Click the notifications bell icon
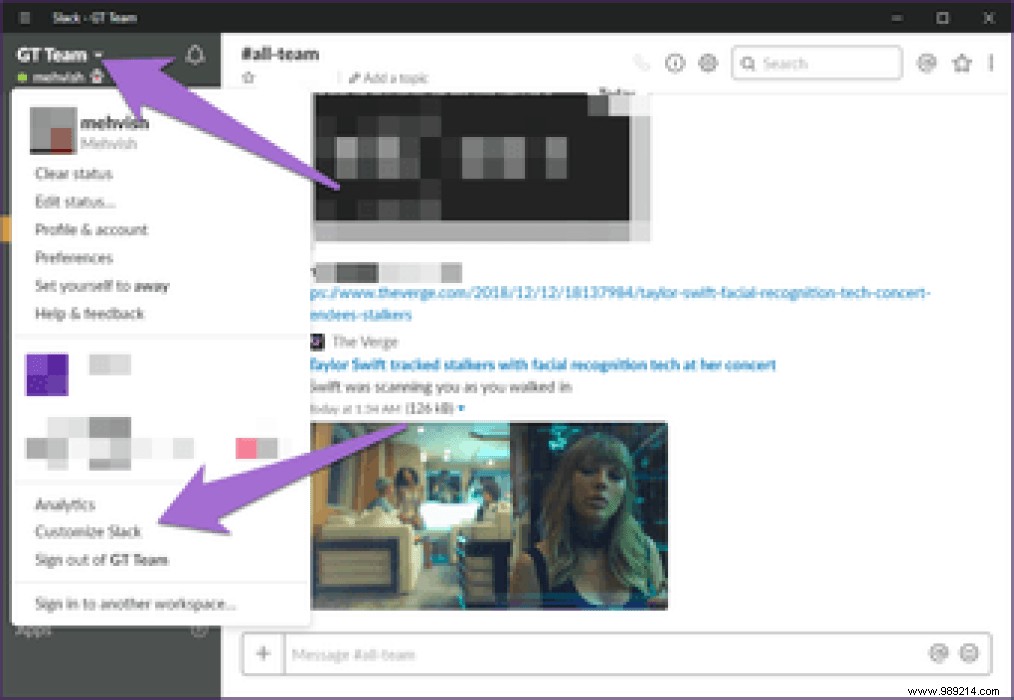 click(196, 56)
